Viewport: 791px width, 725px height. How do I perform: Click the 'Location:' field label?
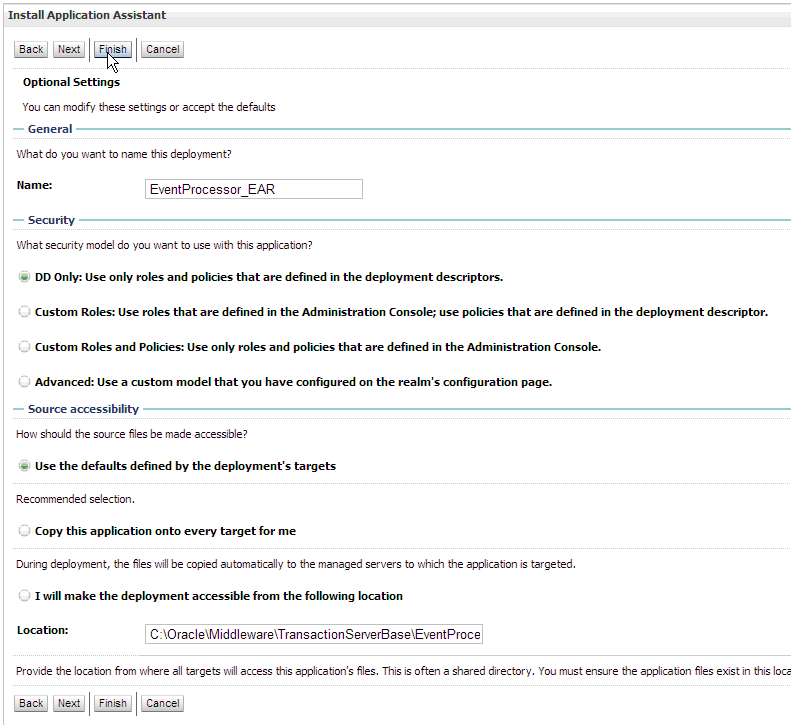click(x=42, y=630)
